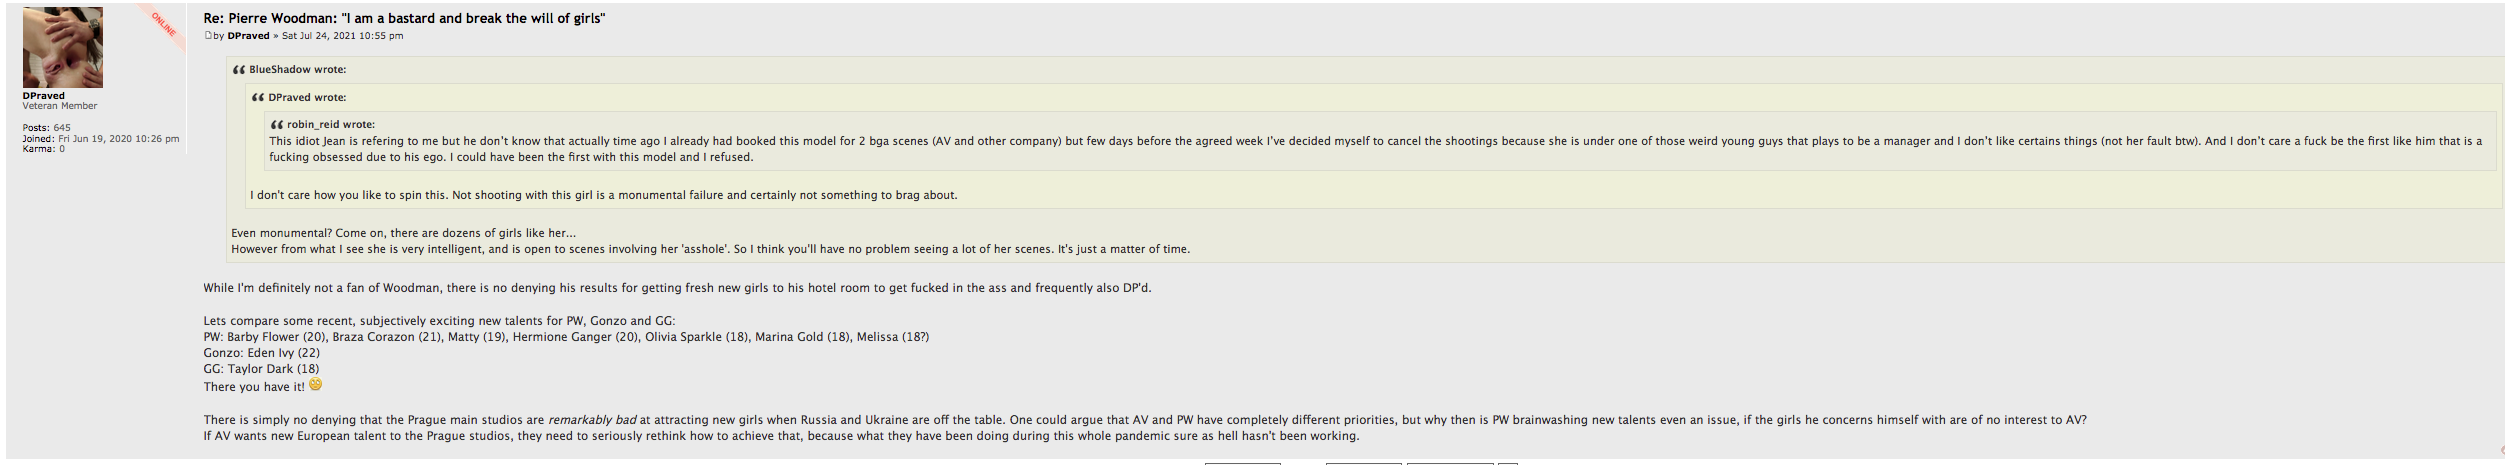Click quote mark icon beside 'BlueShadow wrote:'

[239, 70]
